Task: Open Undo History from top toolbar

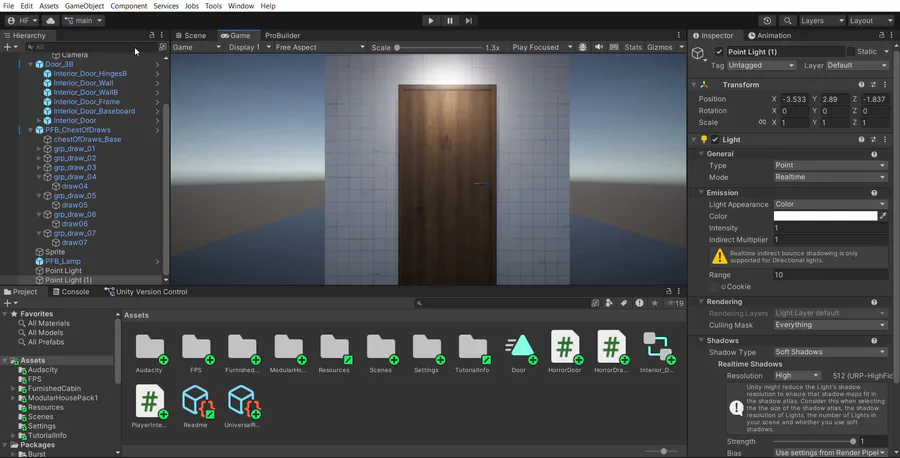Action: pos(767,20)
